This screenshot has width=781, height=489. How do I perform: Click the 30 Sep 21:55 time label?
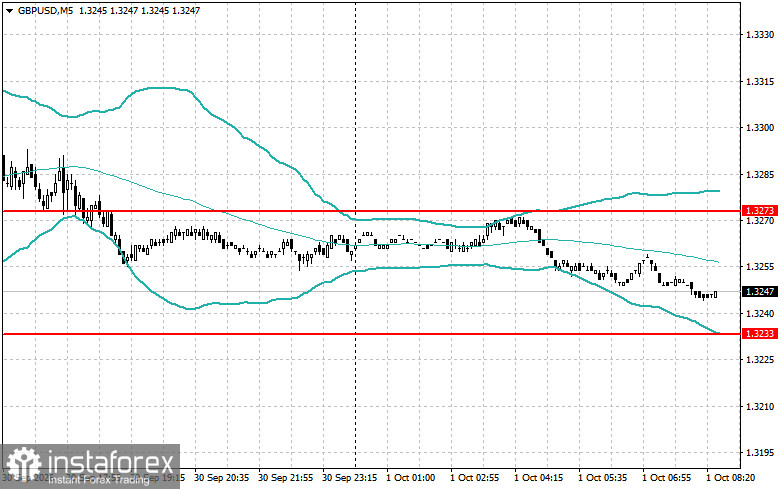[x=285, y=478]
